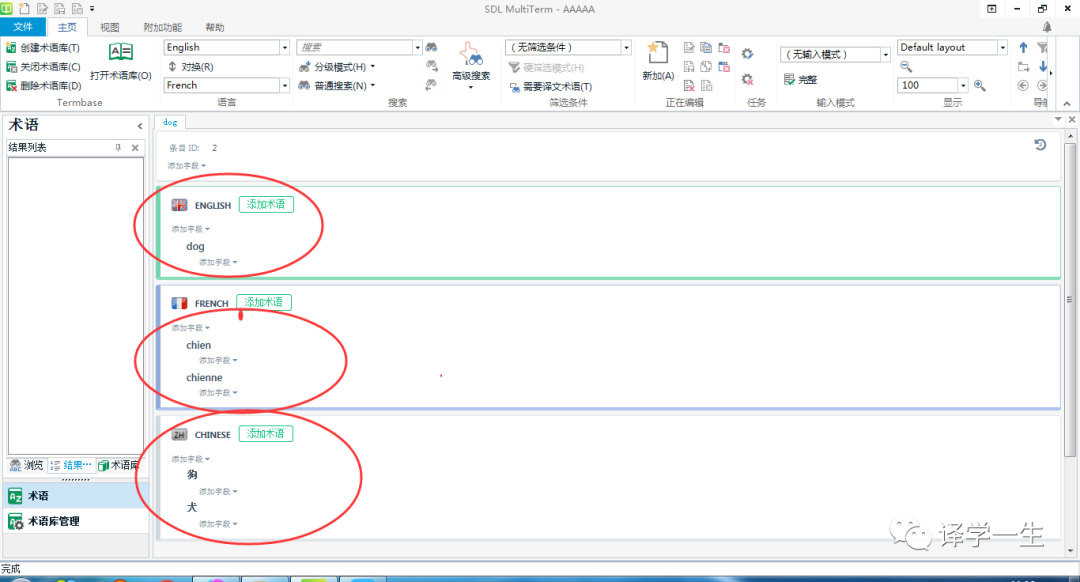1080x582 pixels.
Task: Toggle 需要译文术语(T) filter
Action: pyautogui.click(x=550, y=87)
